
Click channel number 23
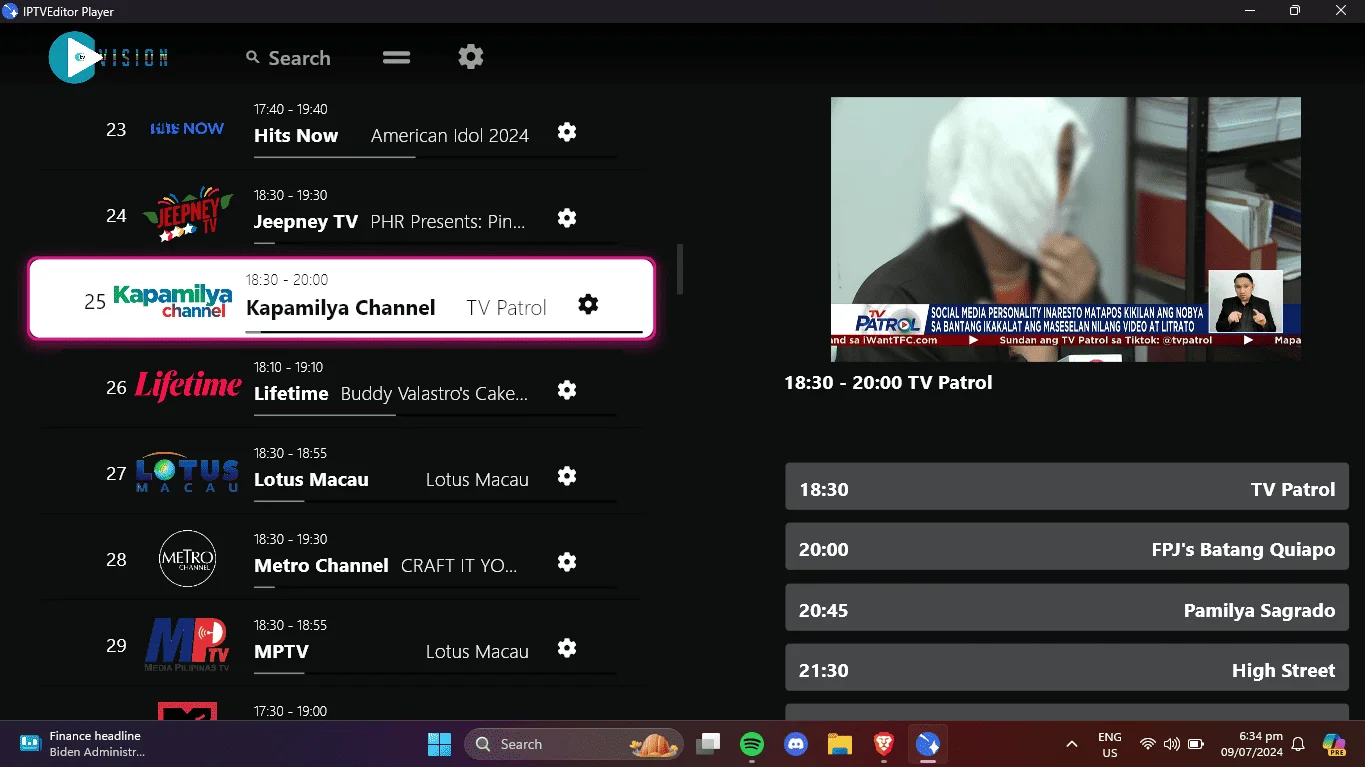coord(116,129)
